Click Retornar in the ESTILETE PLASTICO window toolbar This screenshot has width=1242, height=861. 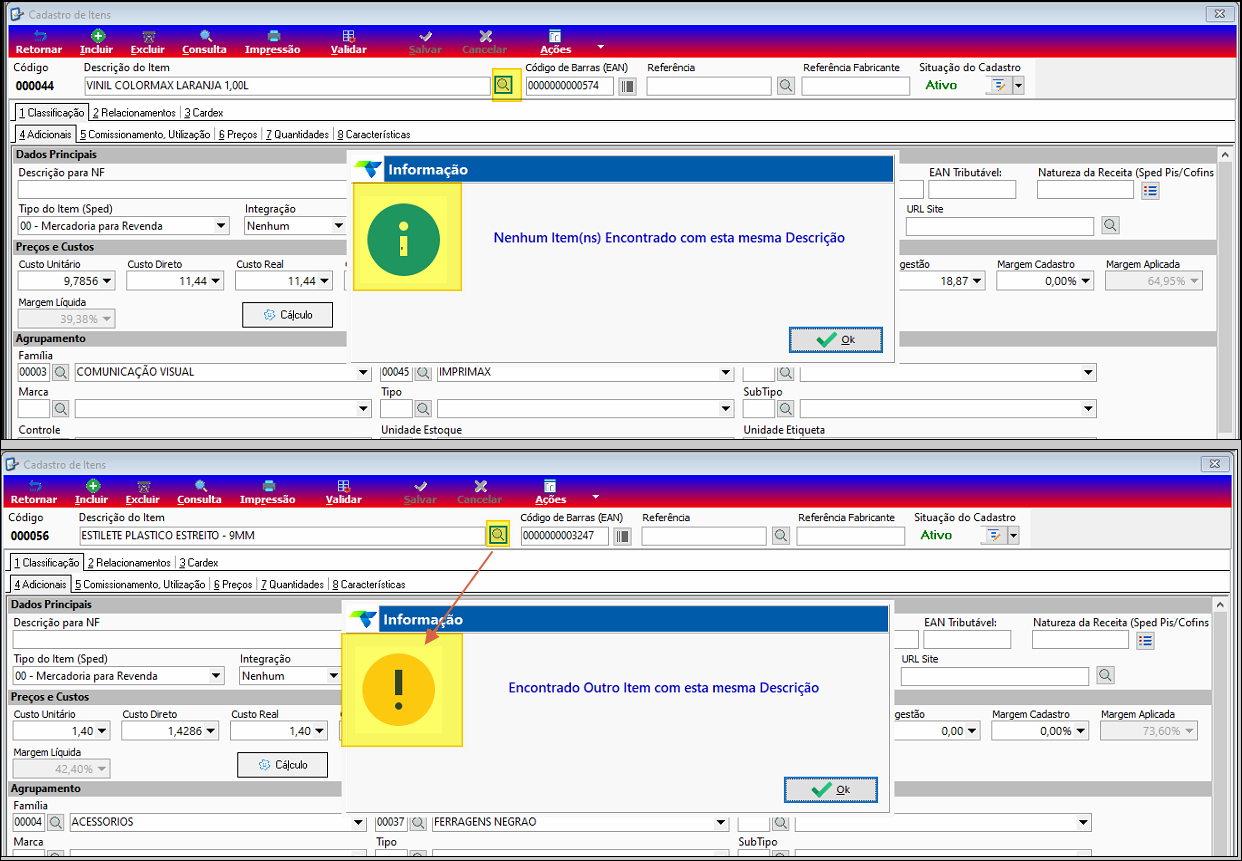tap(34, 492)
